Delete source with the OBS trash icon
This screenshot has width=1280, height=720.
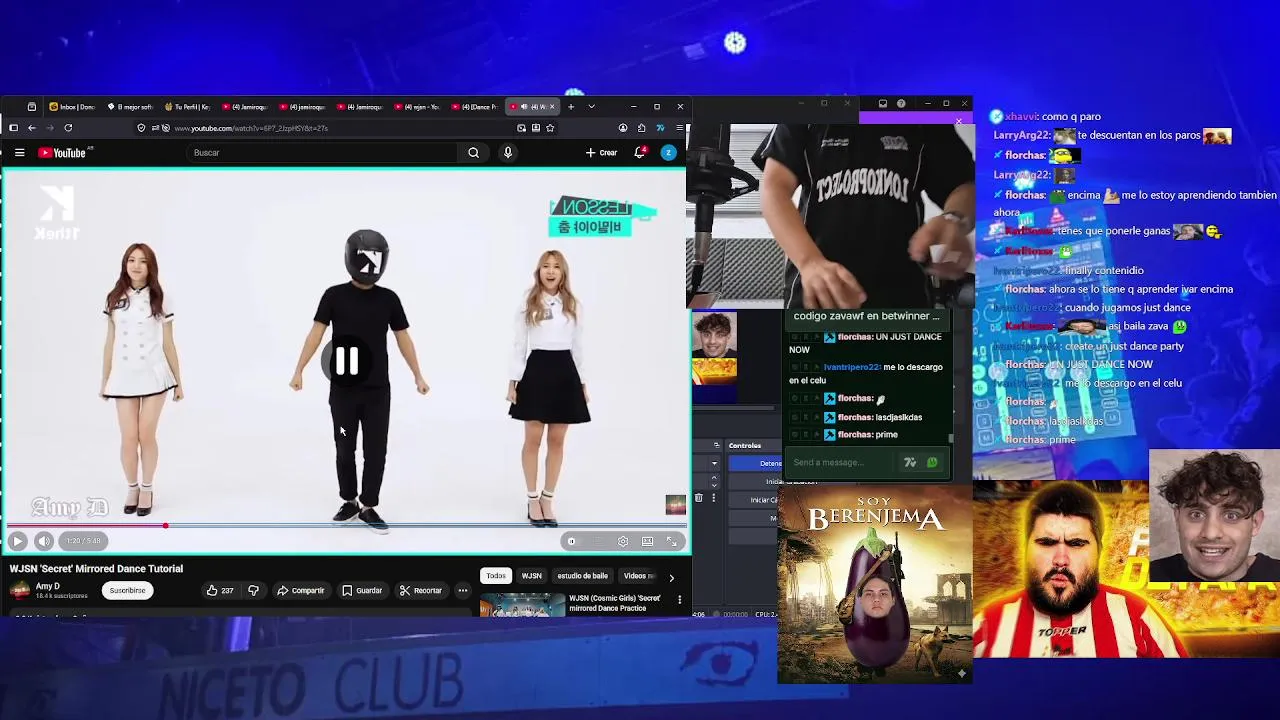click(698, 497)
